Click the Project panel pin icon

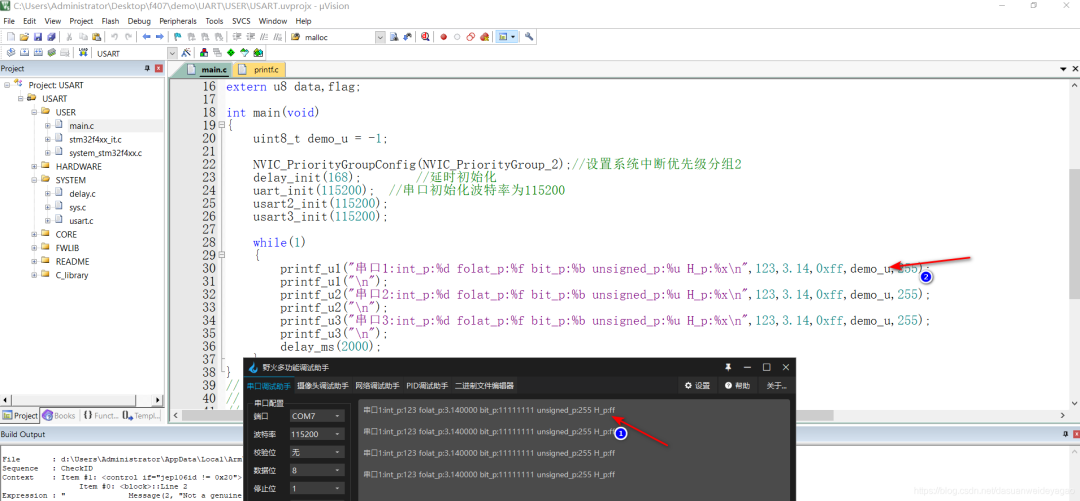click(x=147, y=68)
